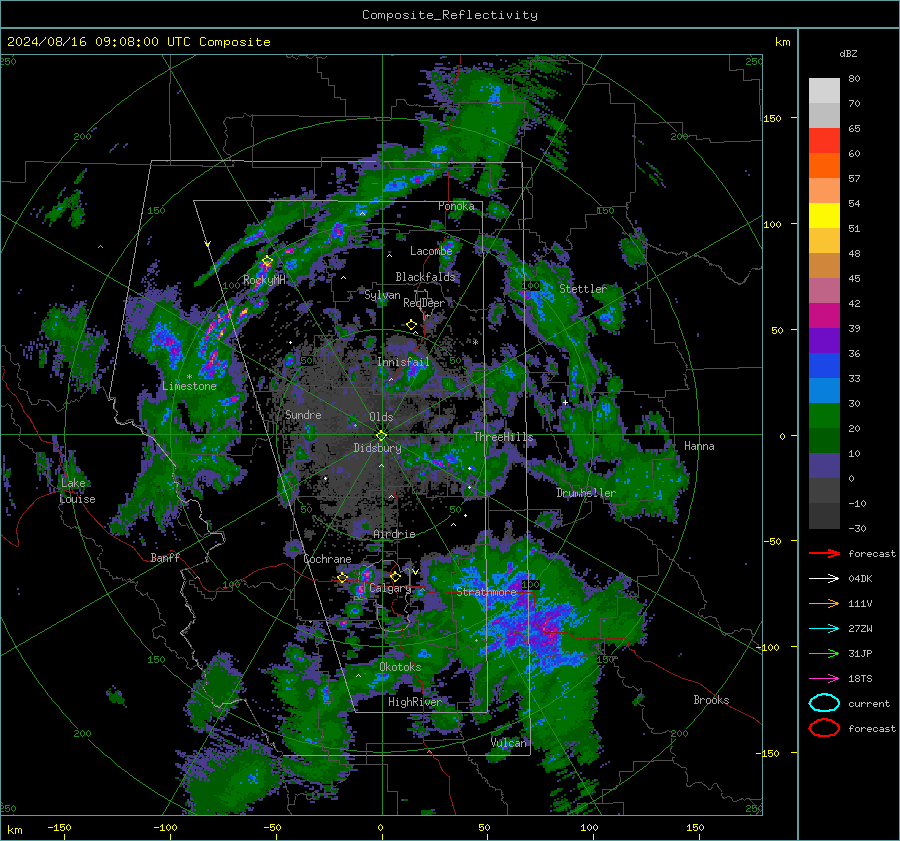Click the Didsbury label near center

click(x=377, y=448)
